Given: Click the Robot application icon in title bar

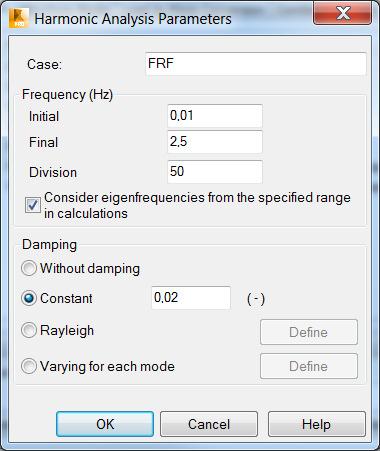Looking at the screenshot, I should point(19,18).
